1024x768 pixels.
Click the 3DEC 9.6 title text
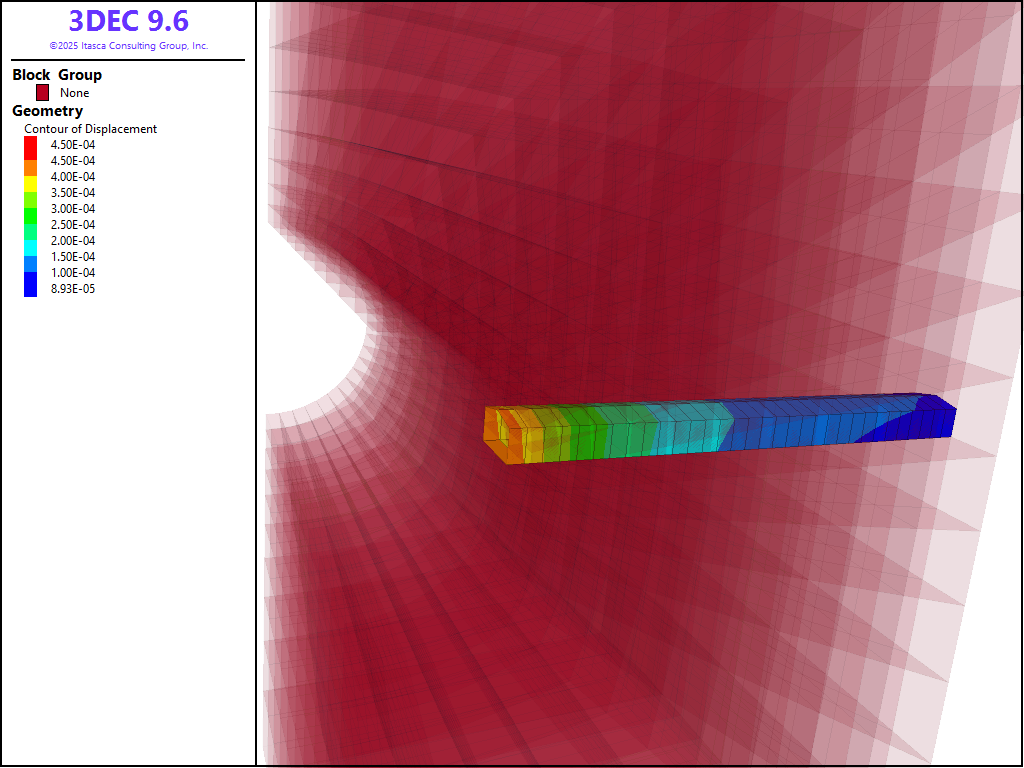coord(128,21)
